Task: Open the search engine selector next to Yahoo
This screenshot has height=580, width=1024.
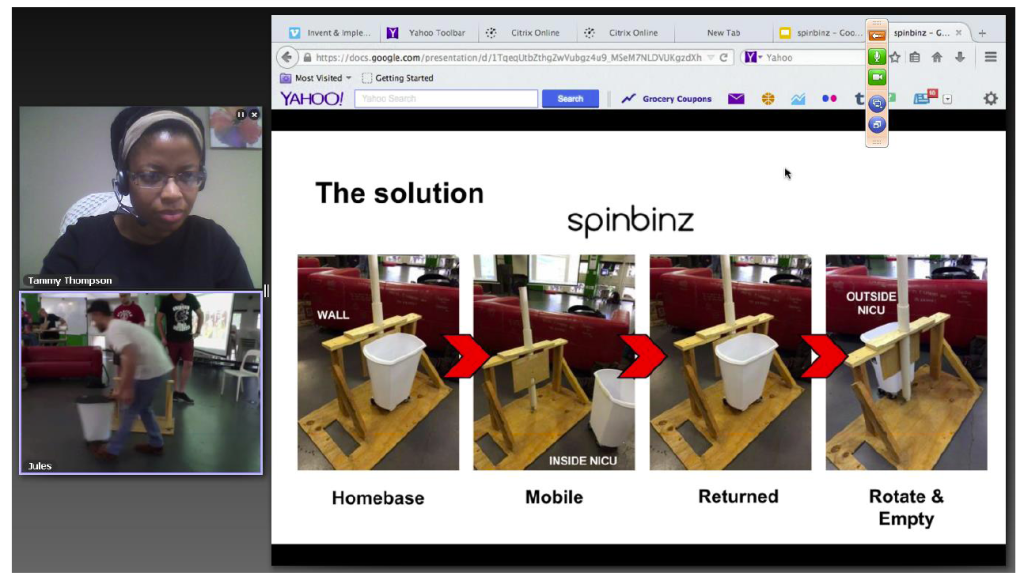Action: [753, 57]
